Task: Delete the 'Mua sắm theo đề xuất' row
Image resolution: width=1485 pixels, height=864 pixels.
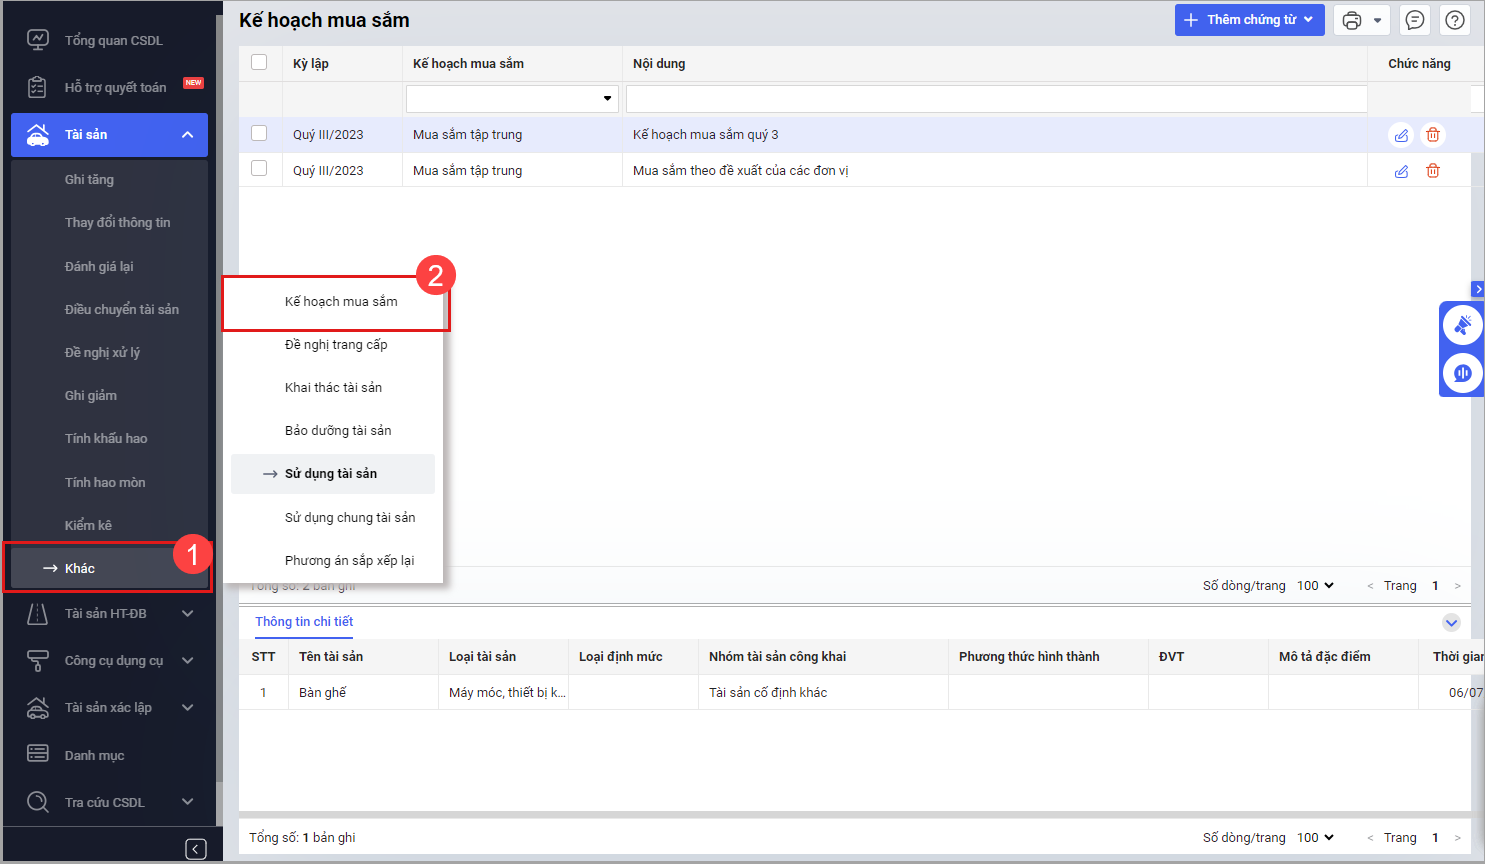Action: (x=1433, y=171)
